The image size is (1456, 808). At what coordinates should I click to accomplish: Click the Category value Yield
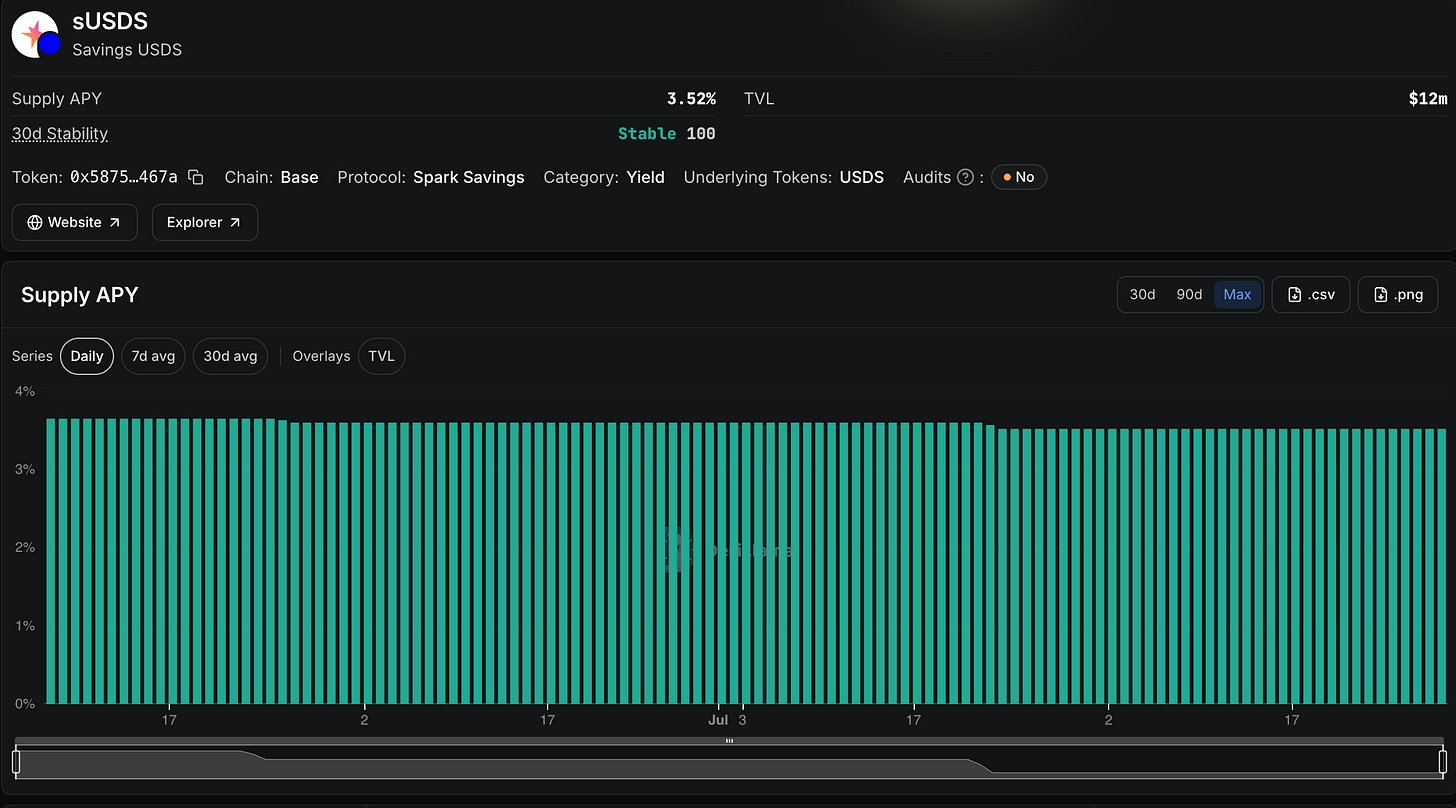(x=645, y=177)
